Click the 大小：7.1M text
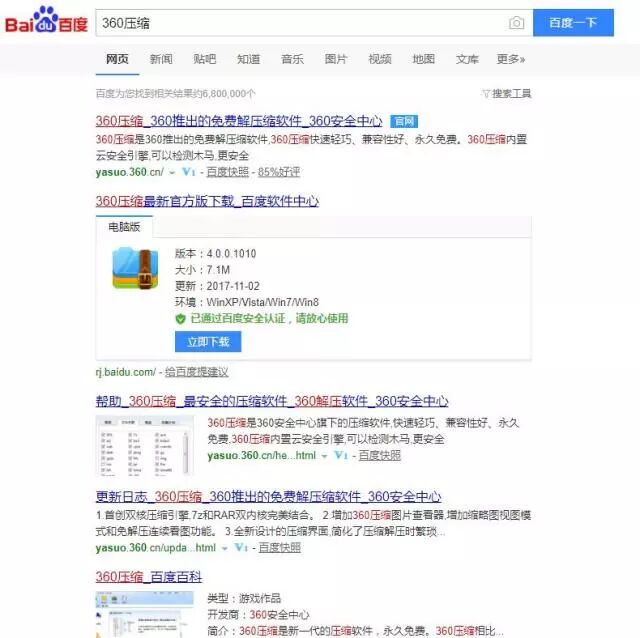 (202, 270)
